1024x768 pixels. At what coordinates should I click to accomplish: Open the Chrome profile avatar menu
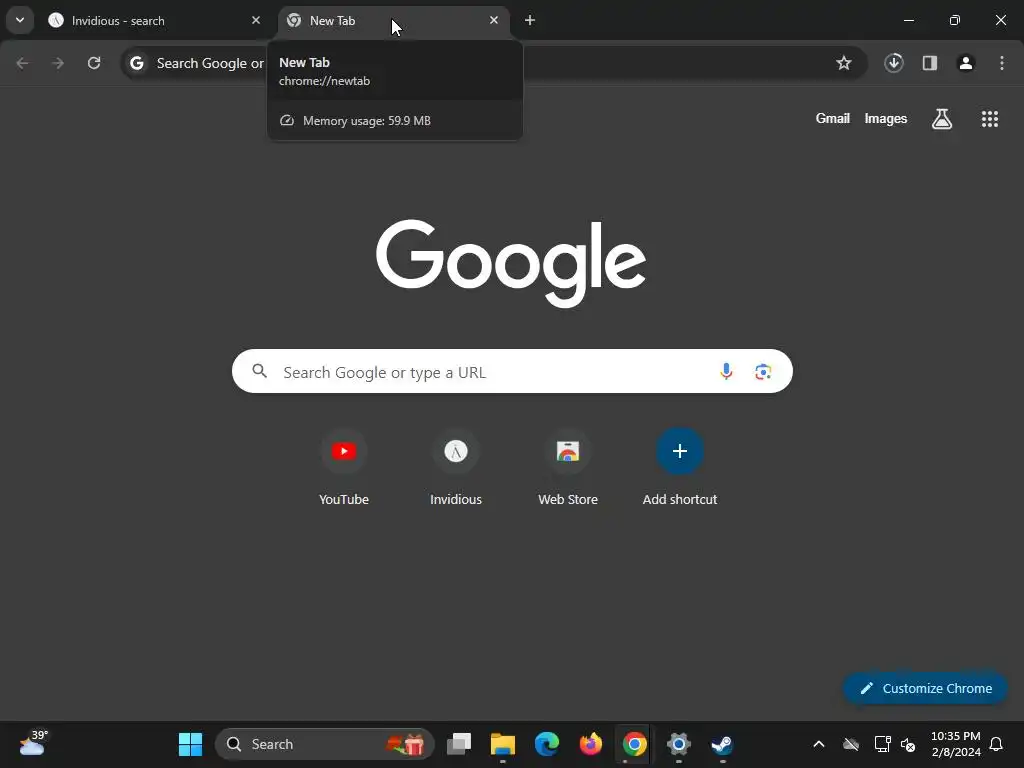tap(966, 63)
